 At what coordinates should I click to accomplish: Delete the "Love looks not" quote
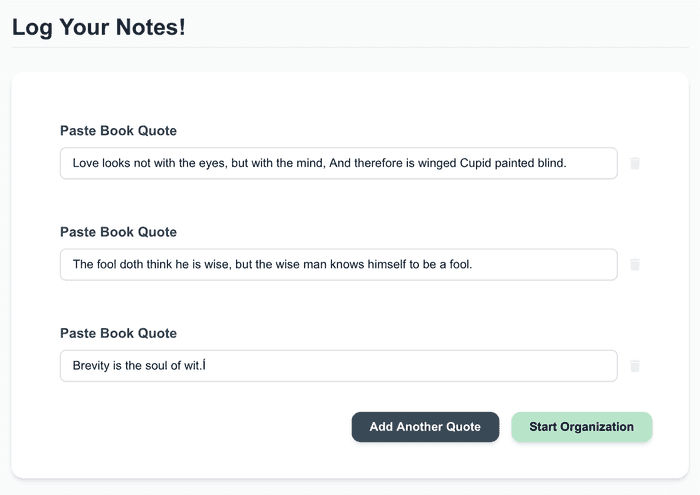pyautogui.click(x=634, y=163)
